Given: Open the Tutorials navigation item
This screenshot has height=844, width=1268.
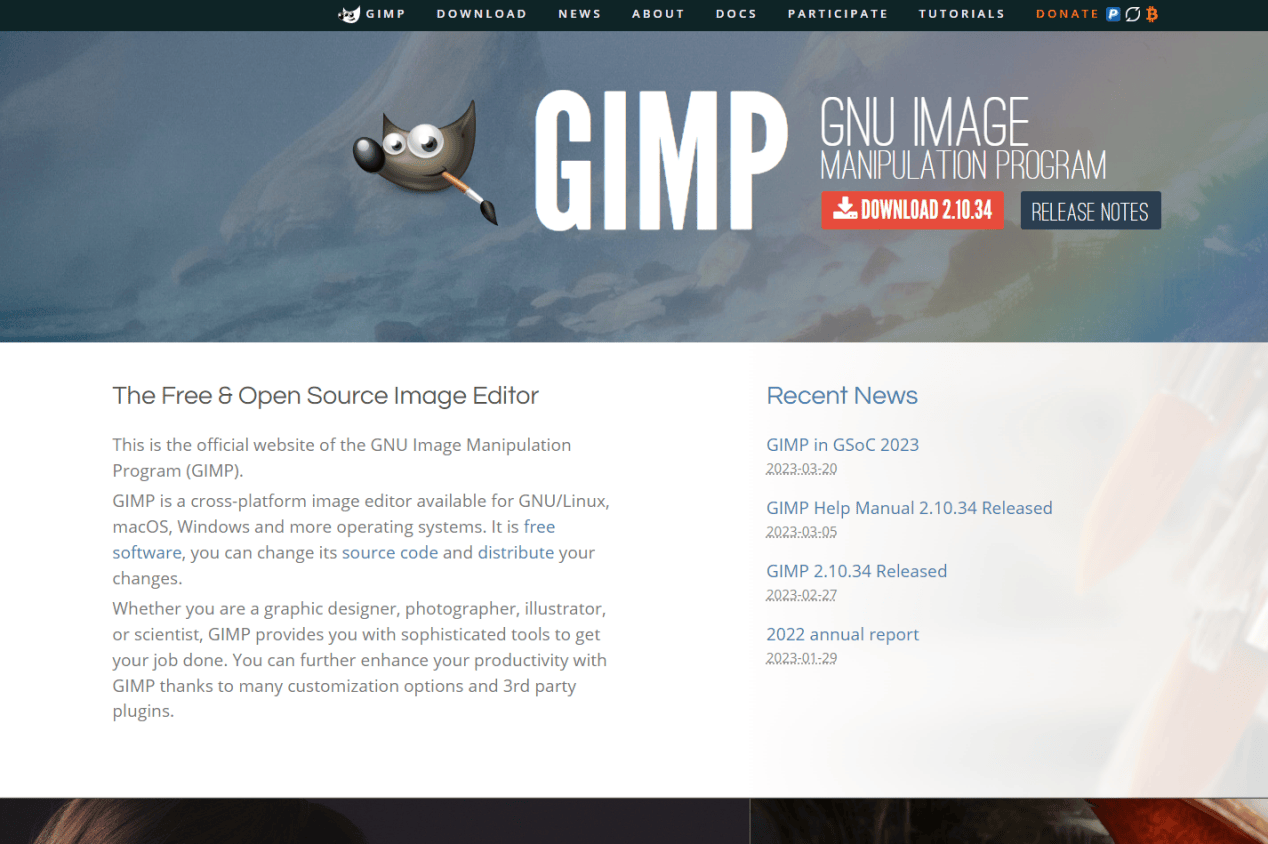Looking at the screenshot, I should pyautogui.click(x=961, y=14).
